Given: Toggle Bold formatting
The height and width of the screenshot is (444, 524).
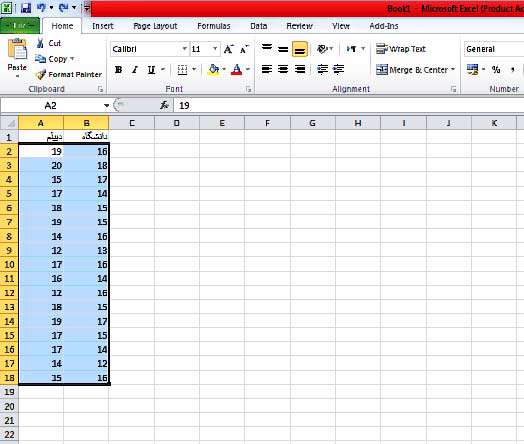Looking at the screenshot, I should click(118, 69).
